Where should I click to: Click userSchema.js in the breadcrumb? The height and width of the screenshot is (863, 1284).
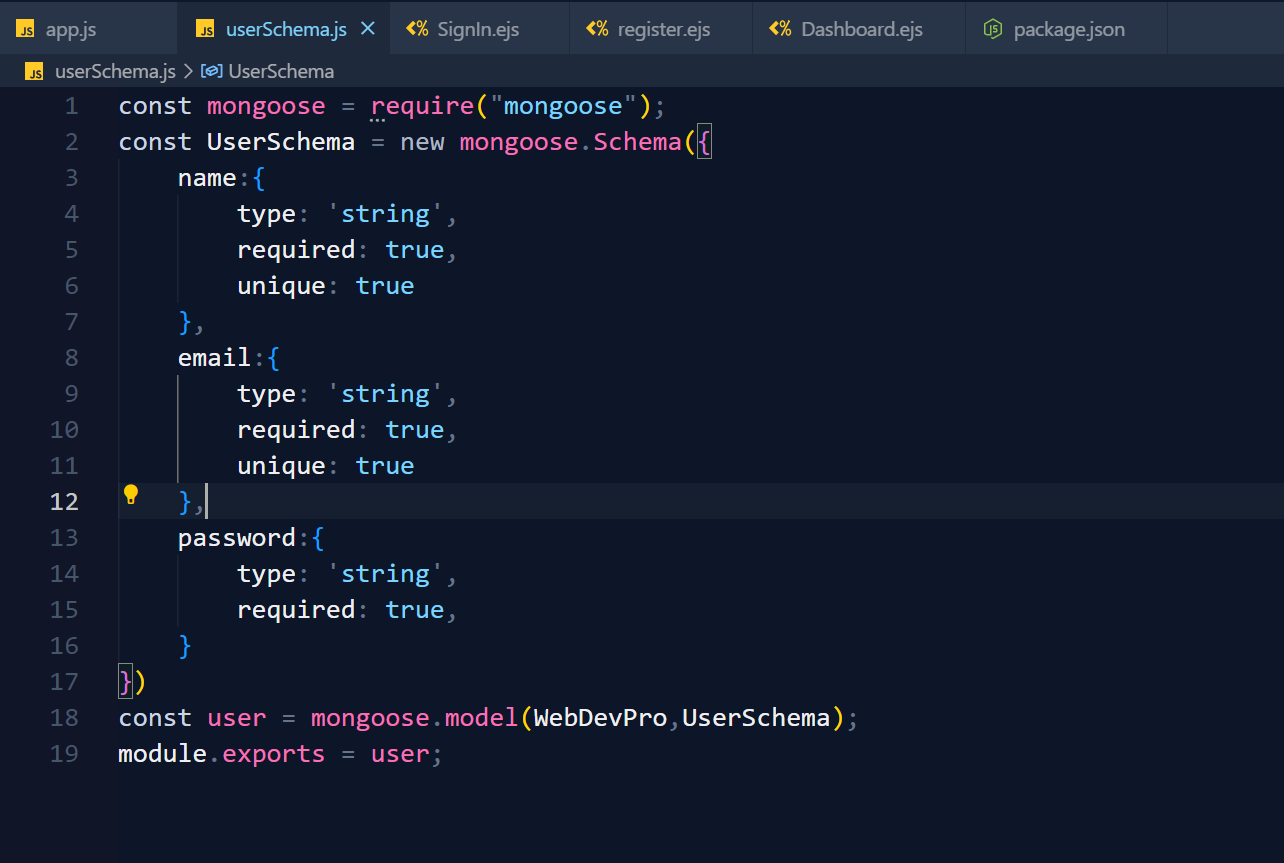pos(115,71)
